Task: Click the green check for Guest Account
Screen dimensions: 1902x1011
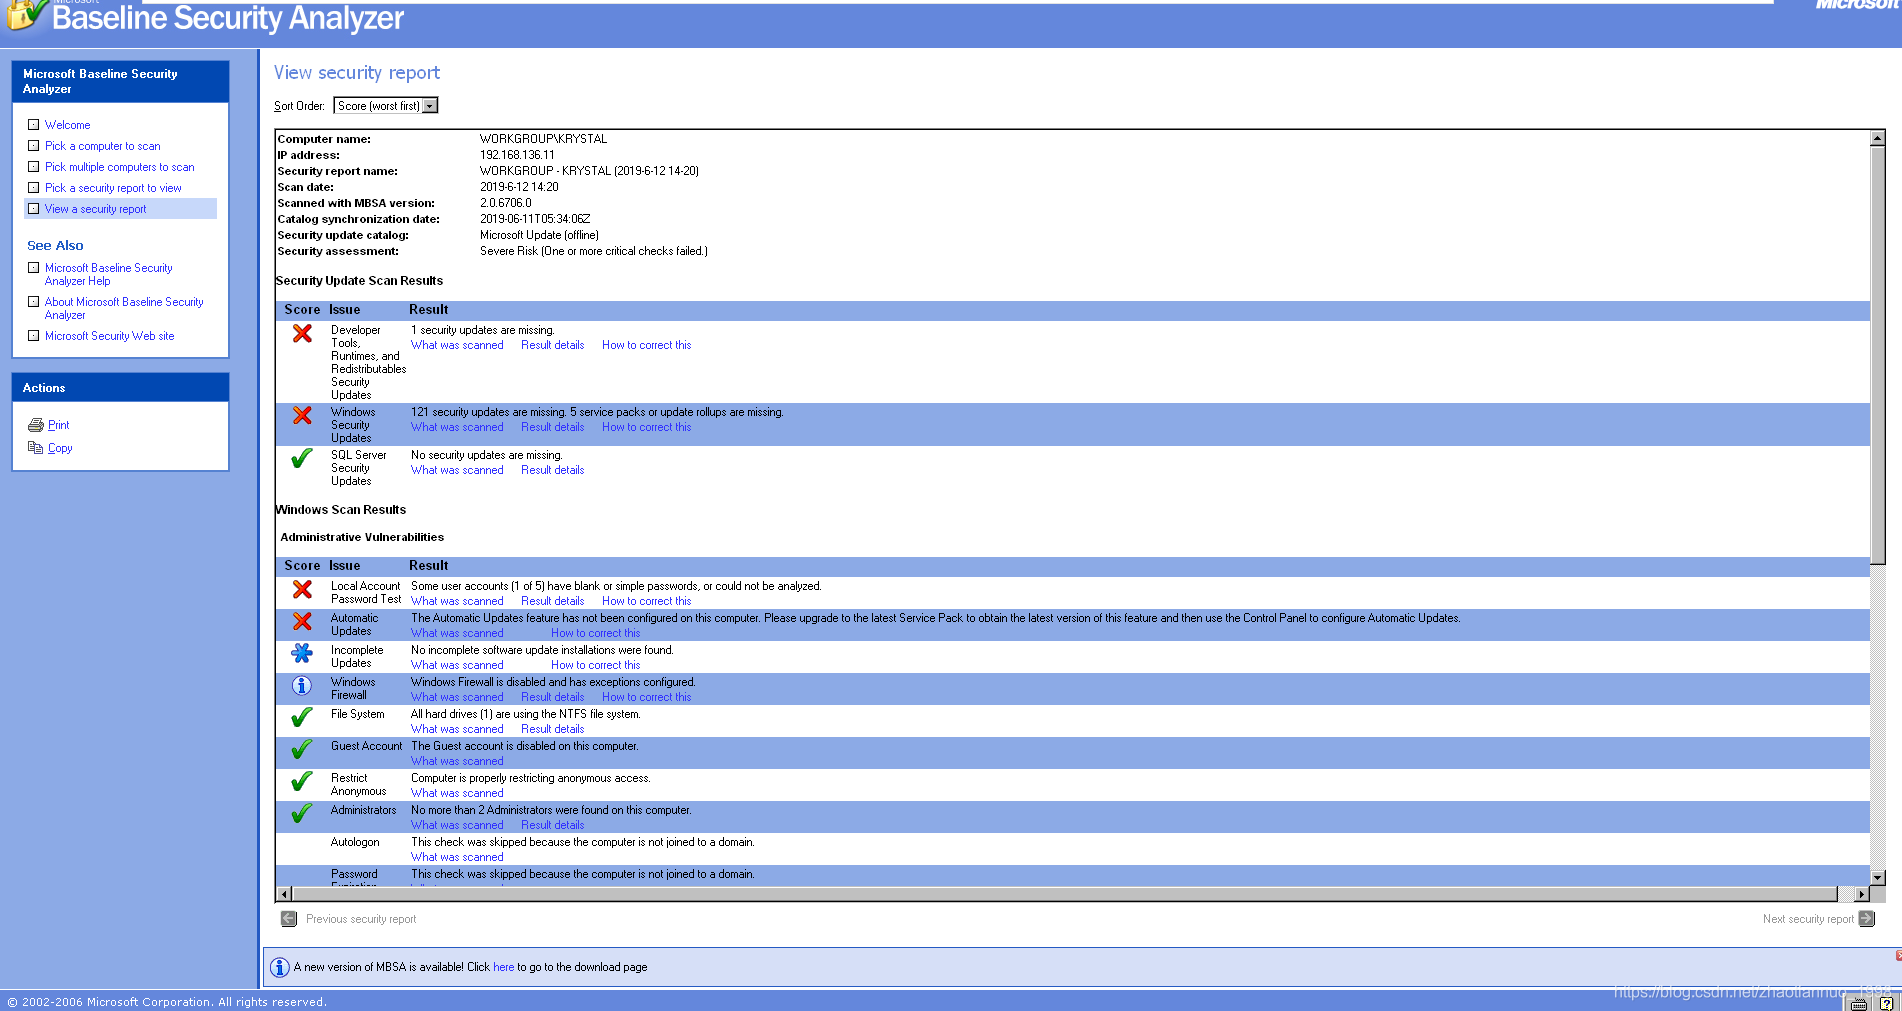Action: tap(302, 749)
